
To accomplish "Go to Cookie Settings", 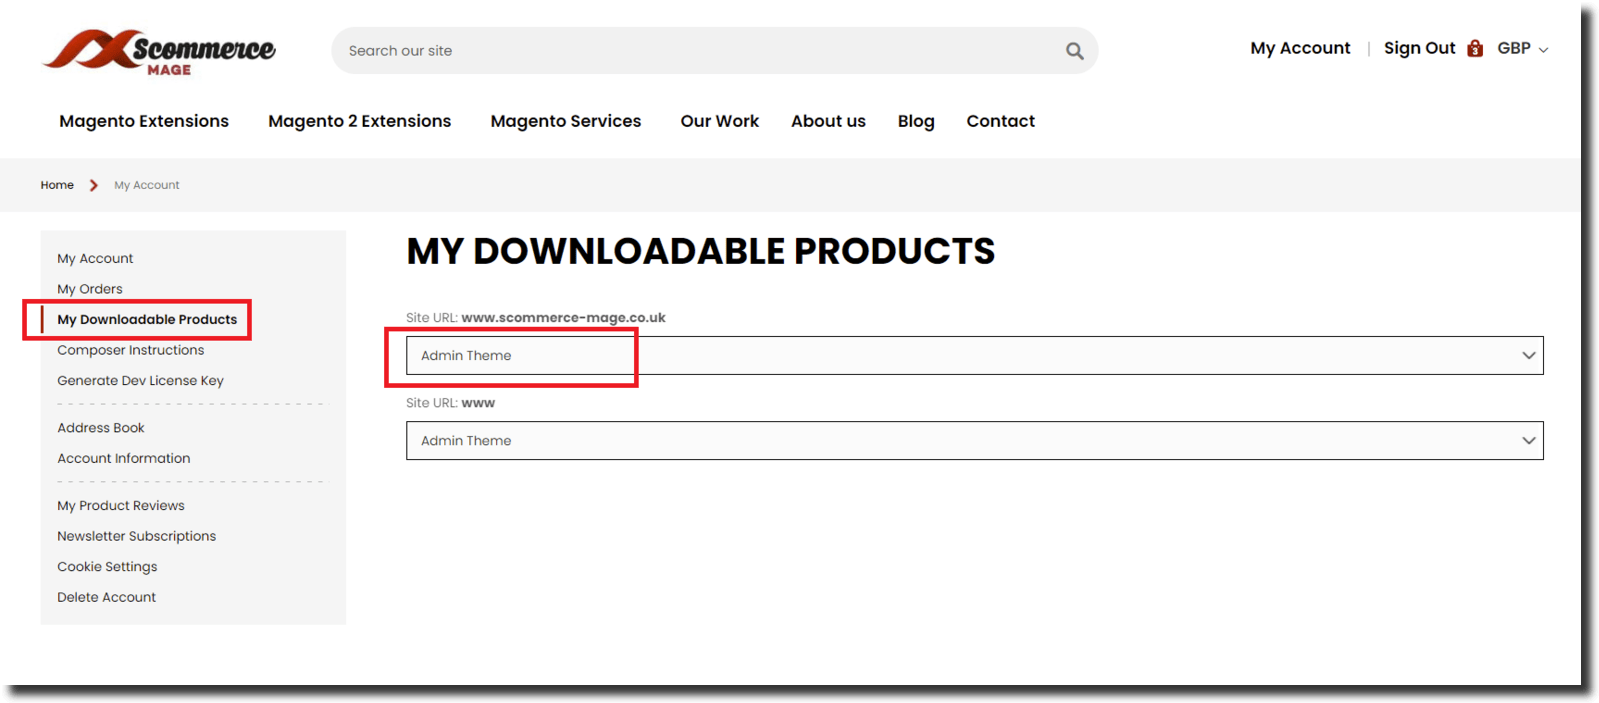I will pos(107,567).
